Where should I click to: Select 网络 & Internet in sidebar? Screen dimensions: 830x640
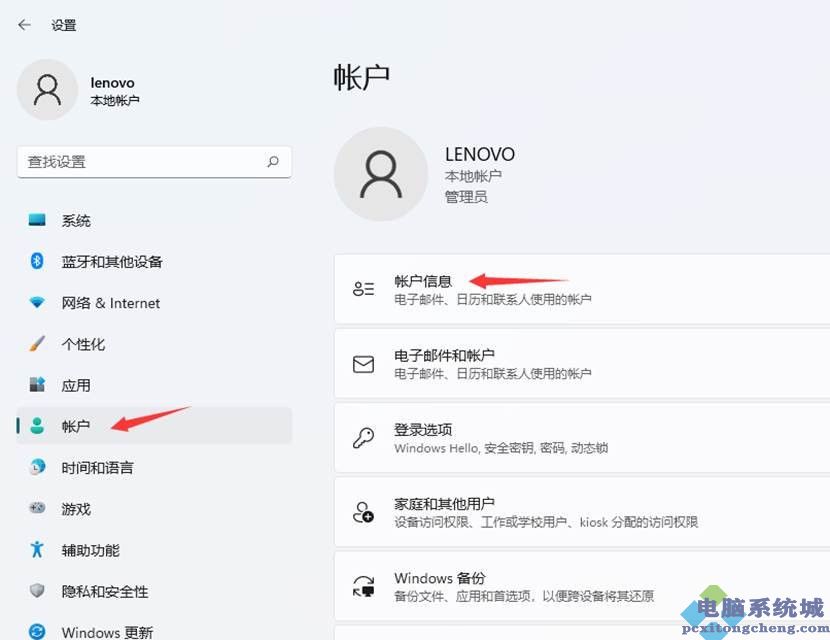(x=154, y=302)
